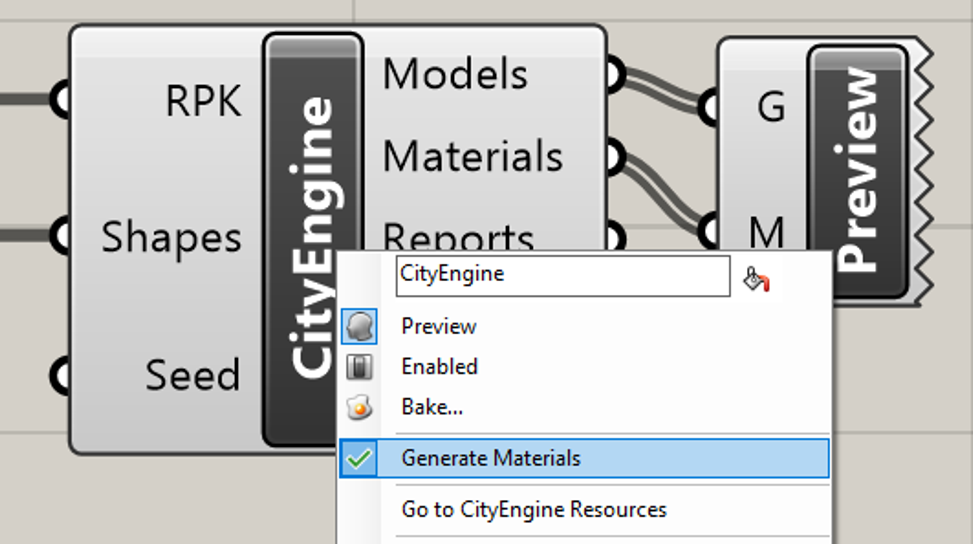Viewport: 973px width, 544px height.
Task: Click the M input grip on Preview
Action: tap(709, 231)
